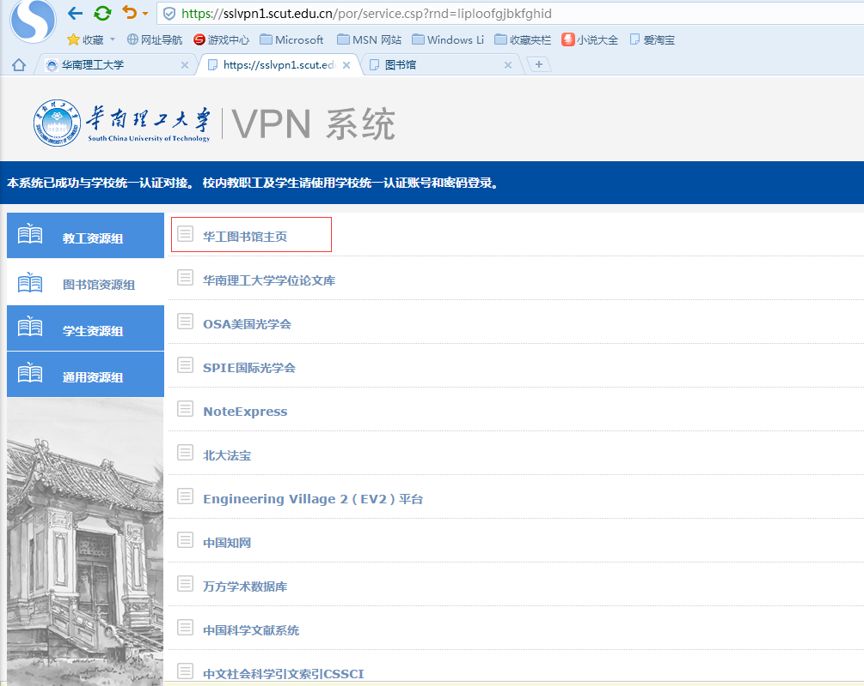This screenshot has width=864, height=686.
Task: Click the SCUT university emblem logo
Action: coord(57,123)
